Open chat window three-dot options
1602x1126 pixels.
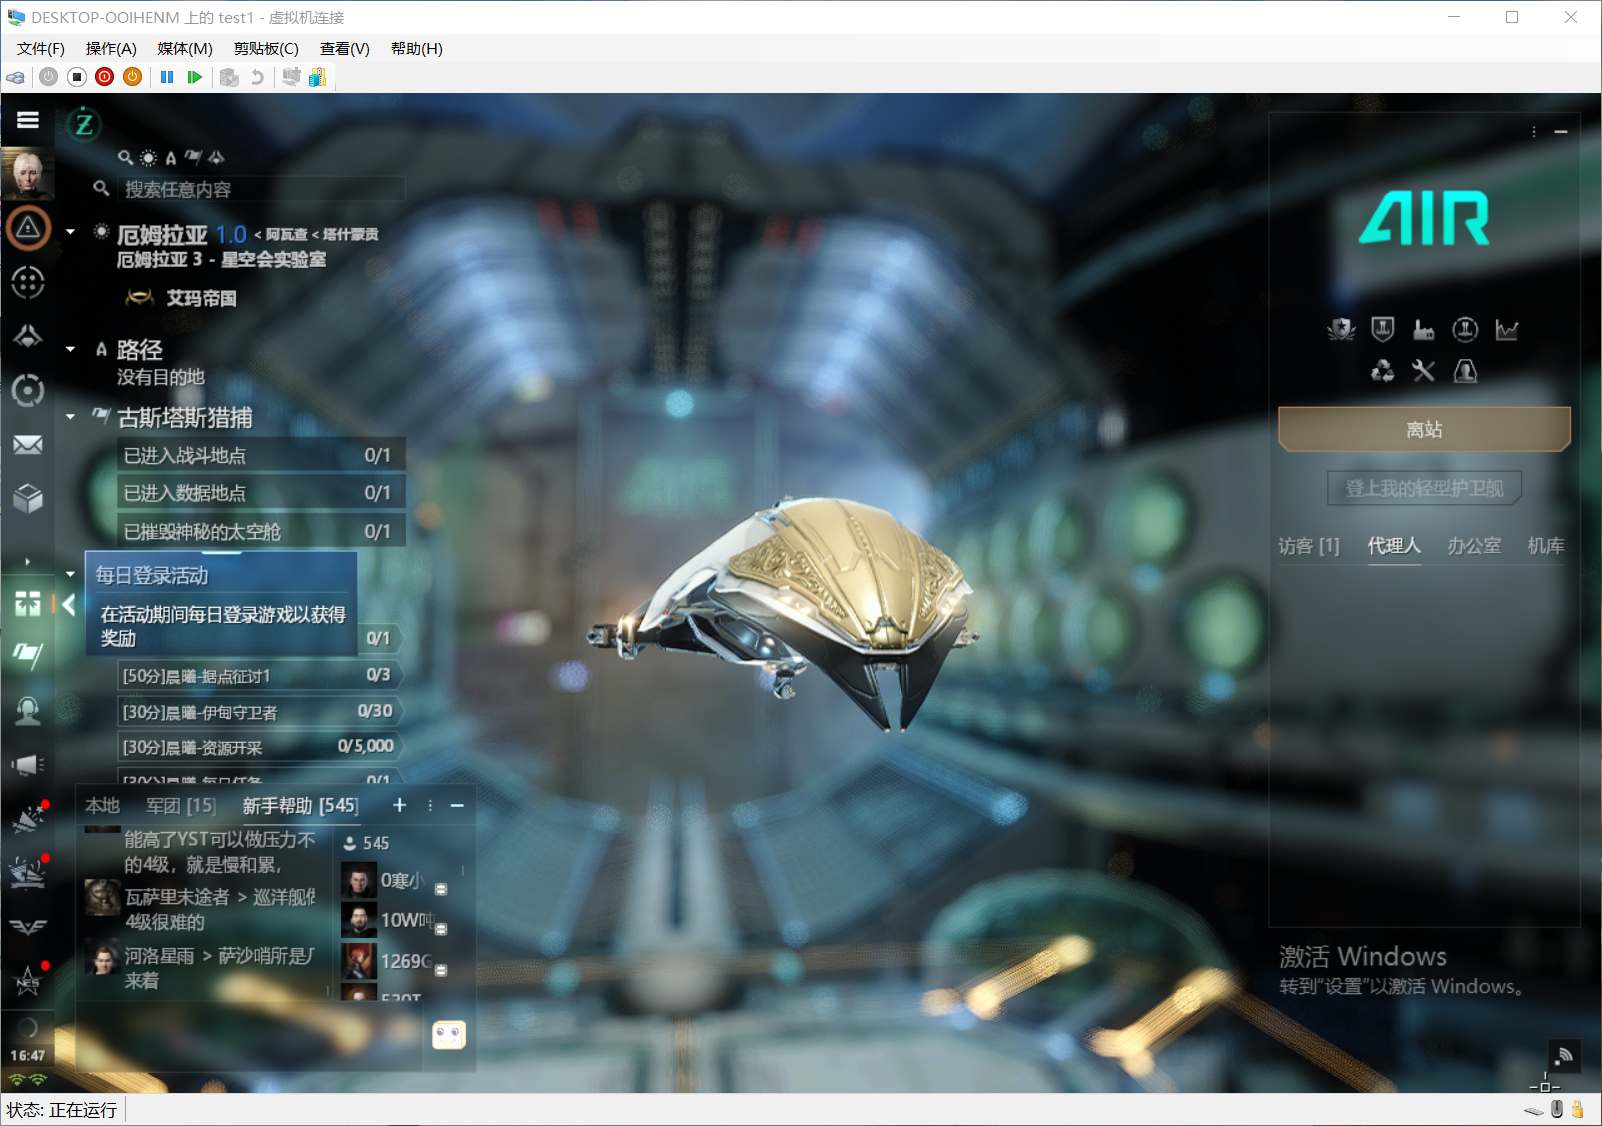pos(430,805)
